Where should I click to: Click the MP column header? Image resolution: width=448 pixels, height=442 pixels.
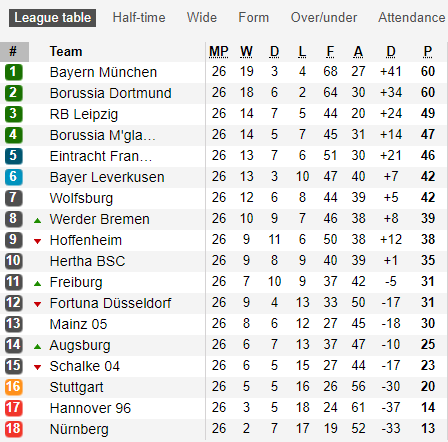(219, 52)
